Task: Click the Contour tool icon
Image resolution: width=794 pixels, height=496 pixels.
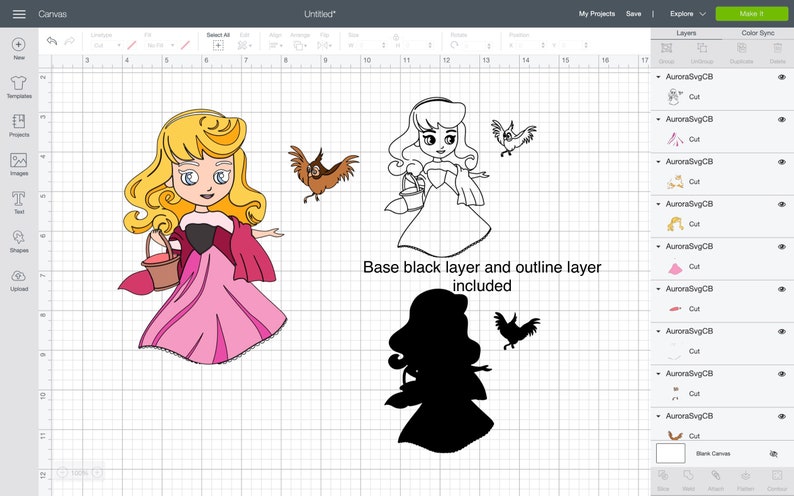Action: [x=777, y=475]
